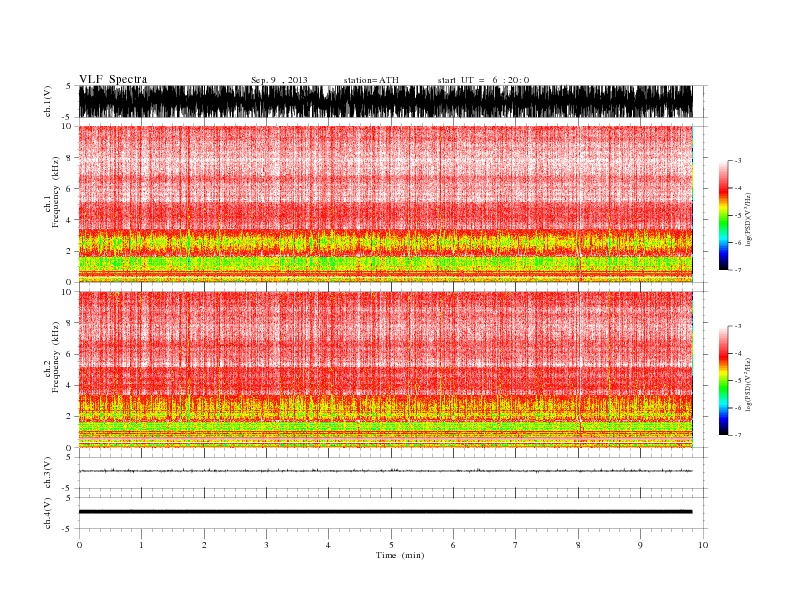This screenshot has width=792, height=612.
Task: Click the time axis tick label "6"
Action: (x=453, y=545)
